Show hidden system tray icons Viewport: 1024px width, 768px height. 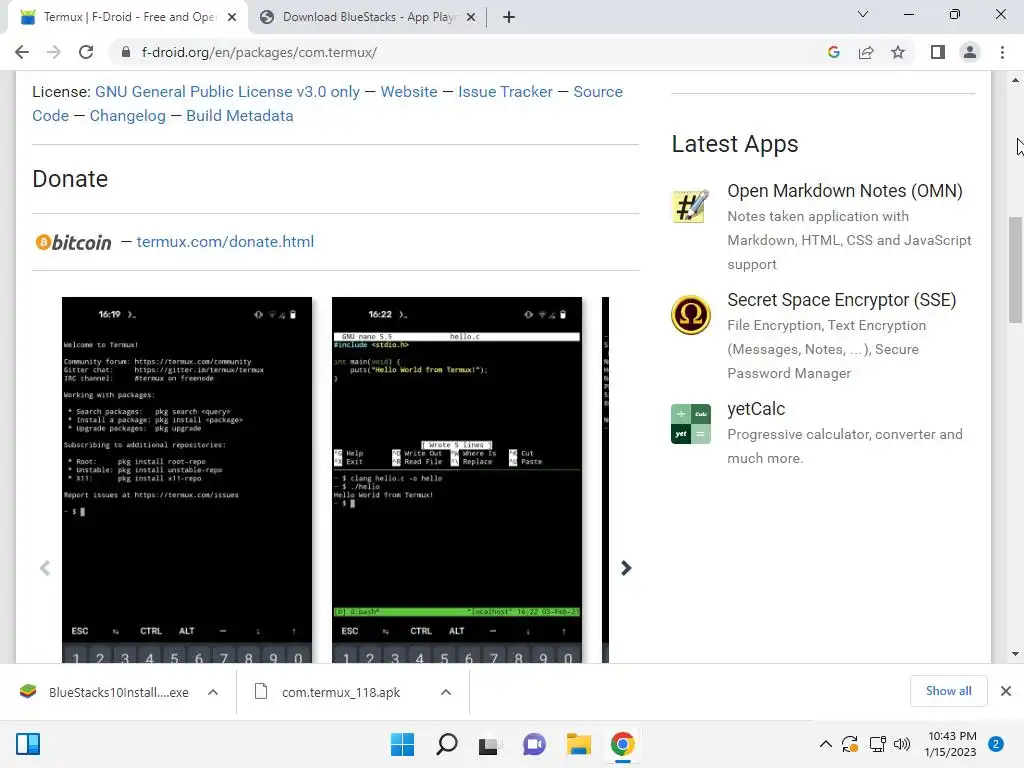point(825,744)
